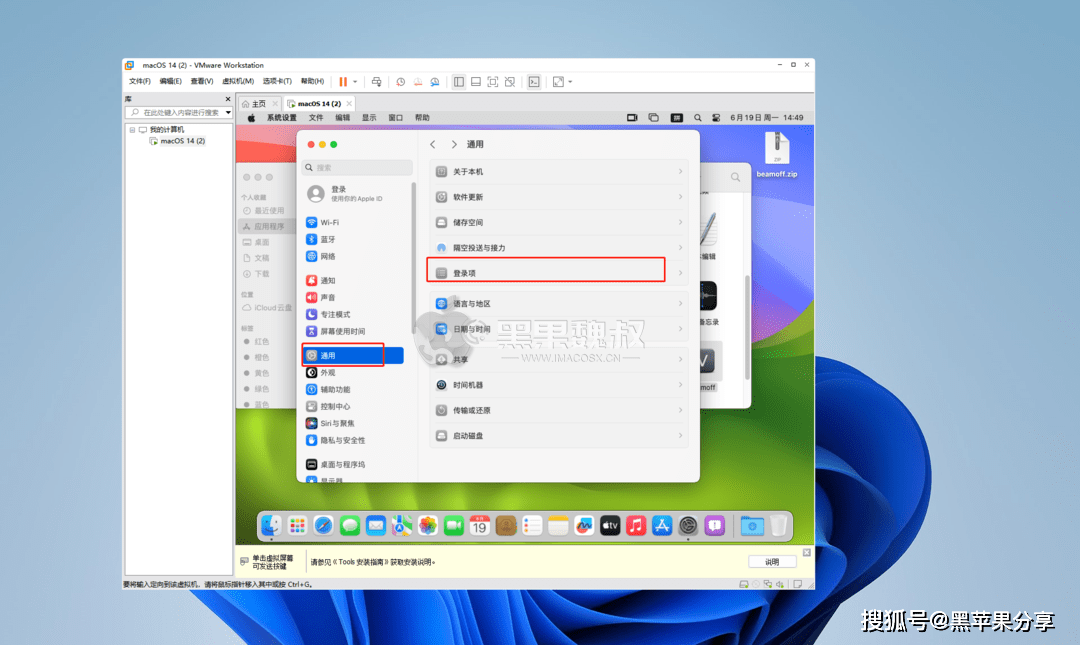Screen dimensions: 1080x645
Task: Click the 说明 button in Tools bar
Action: [x=772, y=562]
